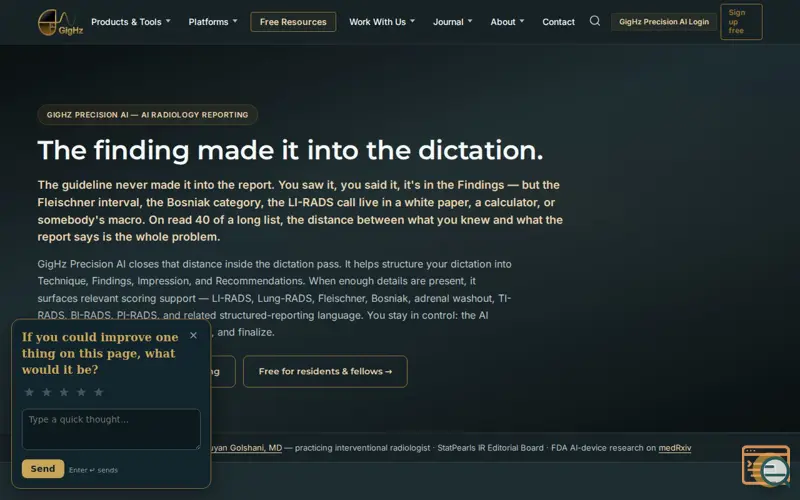Viewport: 800px width, 500px height.
Task: Click the headline 'The finding made it into the dictation.'
Action: (290, 151)
